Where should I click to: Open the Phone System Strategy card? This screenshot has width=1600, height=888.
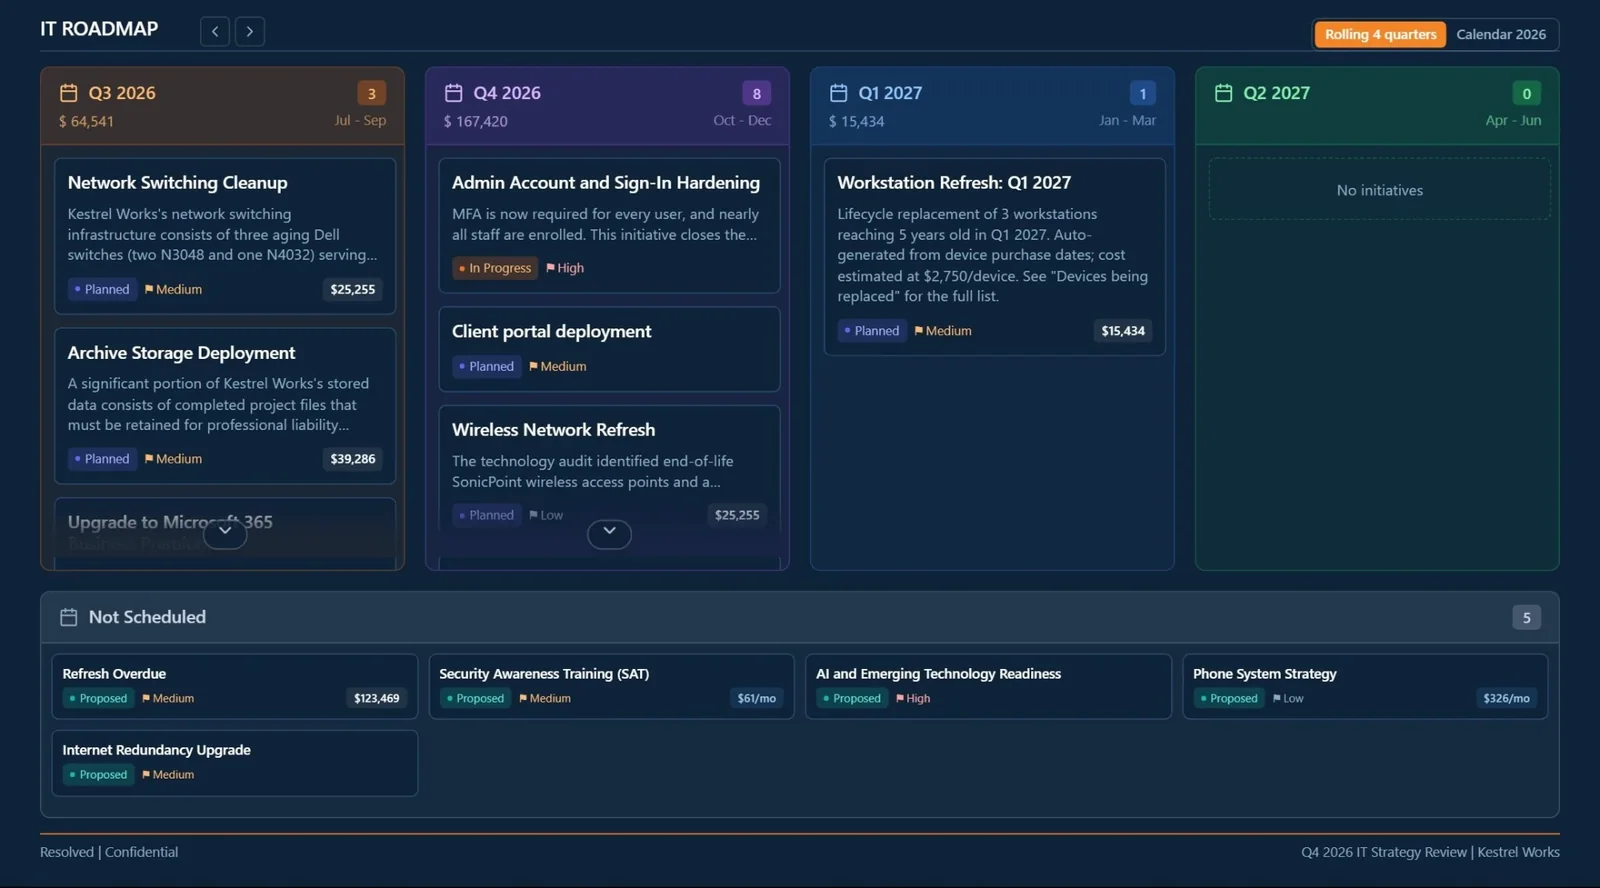[1365, 686]
